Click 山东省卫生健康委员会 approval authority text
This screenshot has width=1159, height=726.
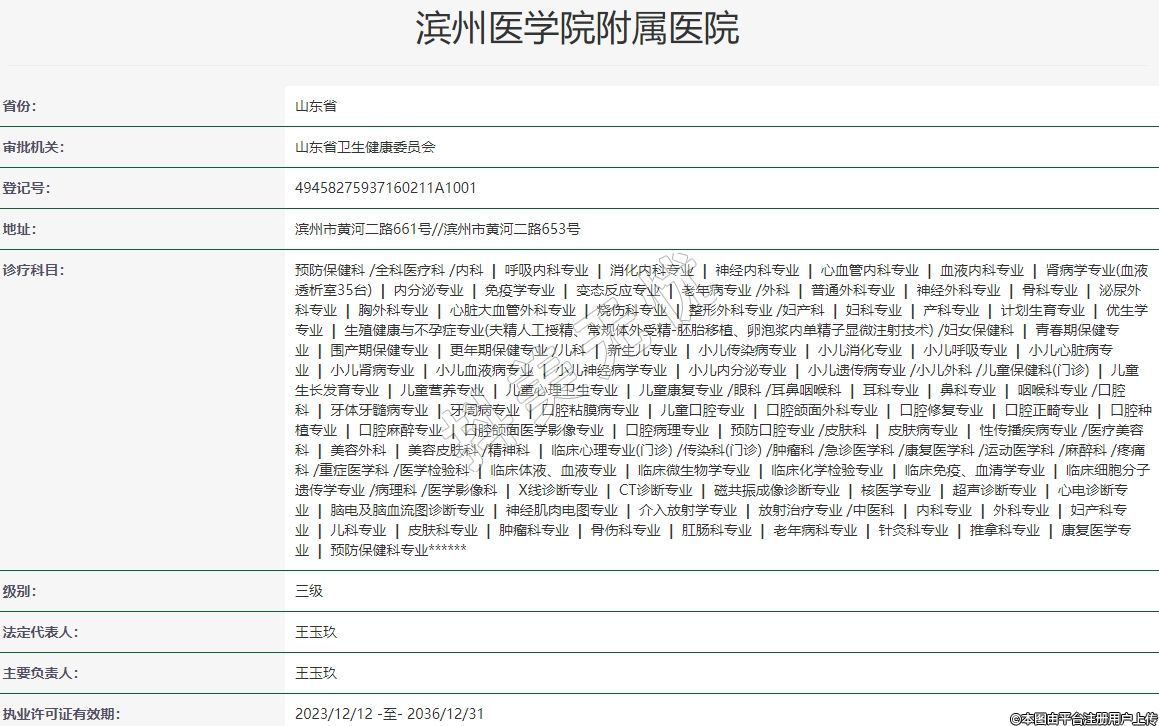365,147
